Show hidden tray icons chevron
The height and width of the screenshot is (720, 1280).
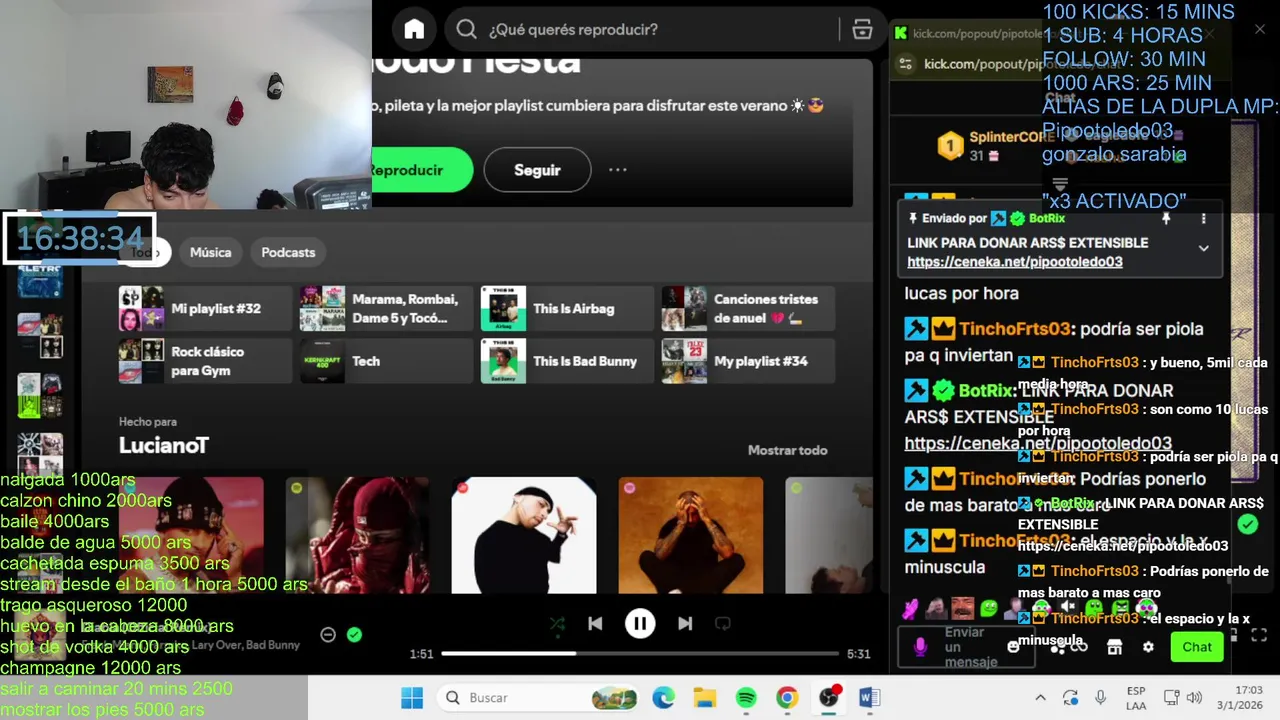click(1040, 698)
